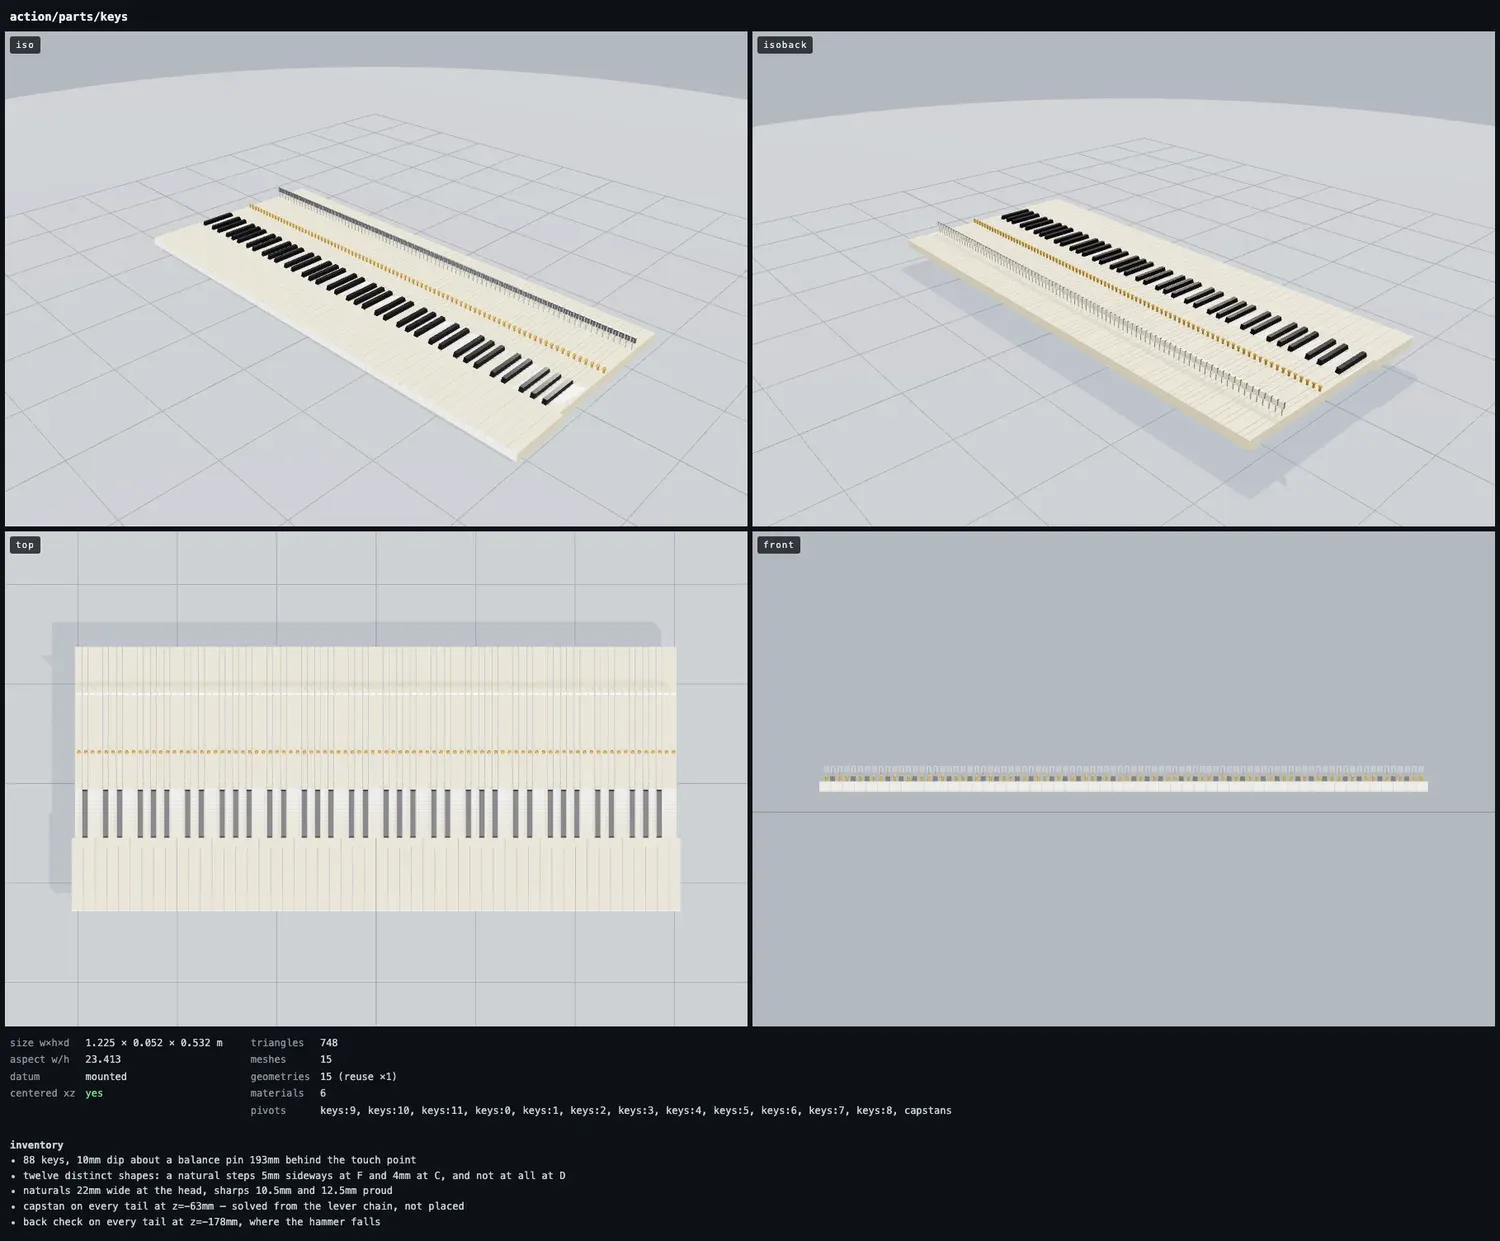Click the "88 keys, 10mm dip" inventory line
The width and height of the screenshot is (1500, 1241).
pos(219,1160)
